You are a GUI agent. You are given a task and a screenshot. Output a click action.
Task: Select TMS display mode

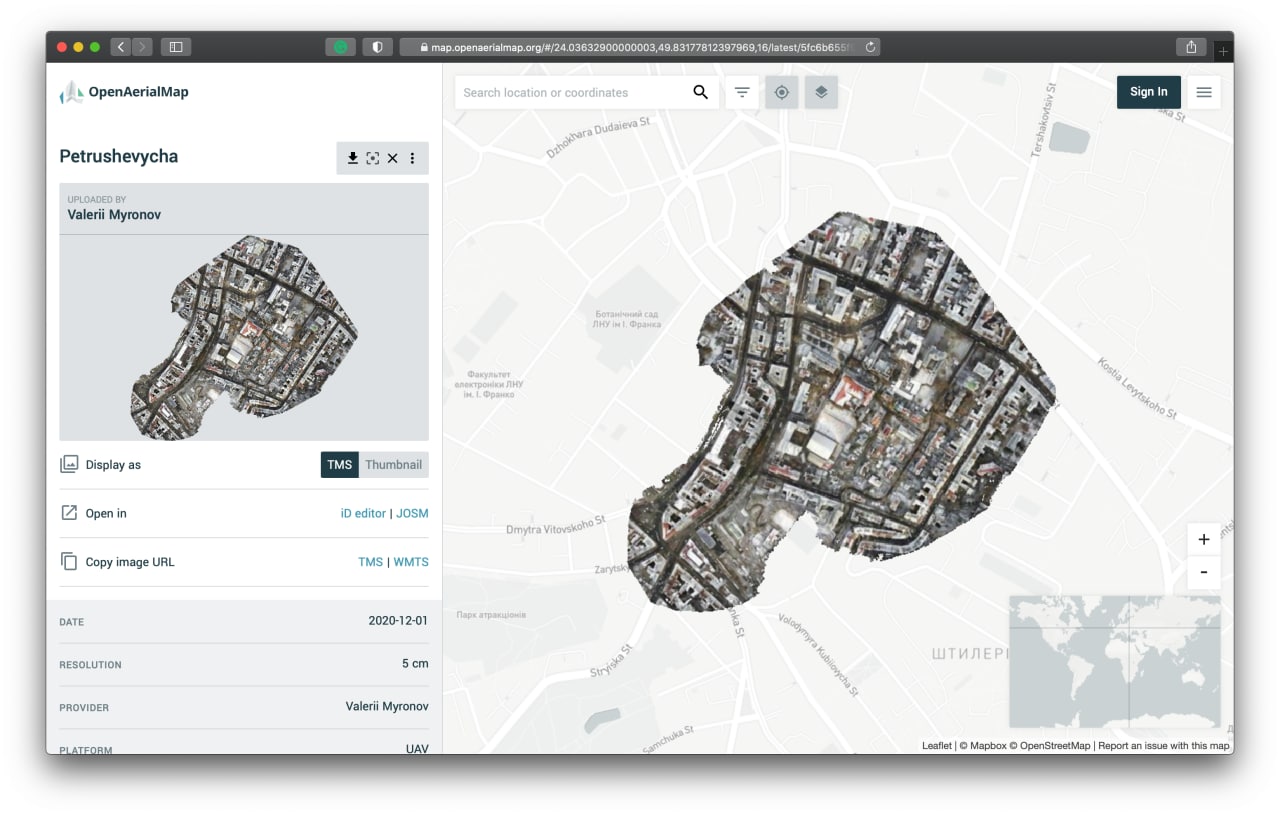[x=340, y=465]
